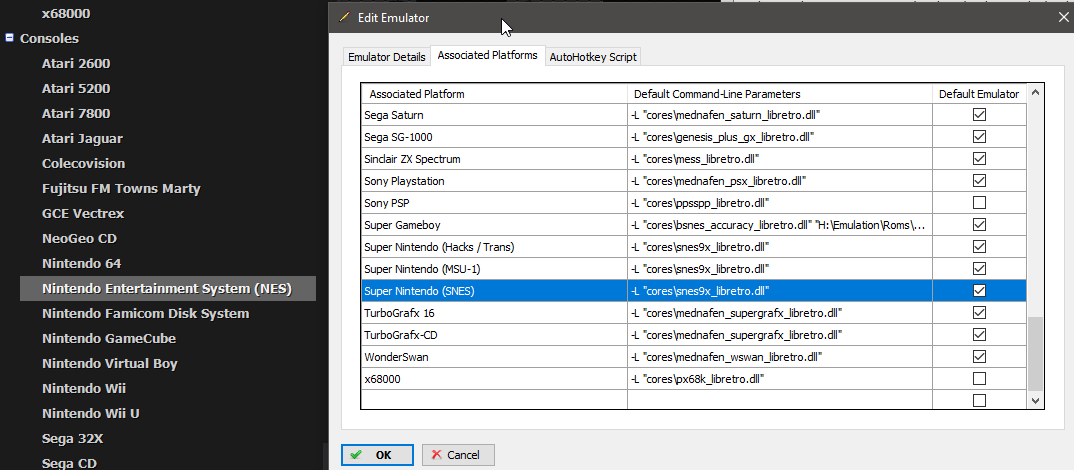Viewport: 1074px width, 470px height.
Task: Select Atari 7800 in the sidebar
Action: (x=76, y=114)
